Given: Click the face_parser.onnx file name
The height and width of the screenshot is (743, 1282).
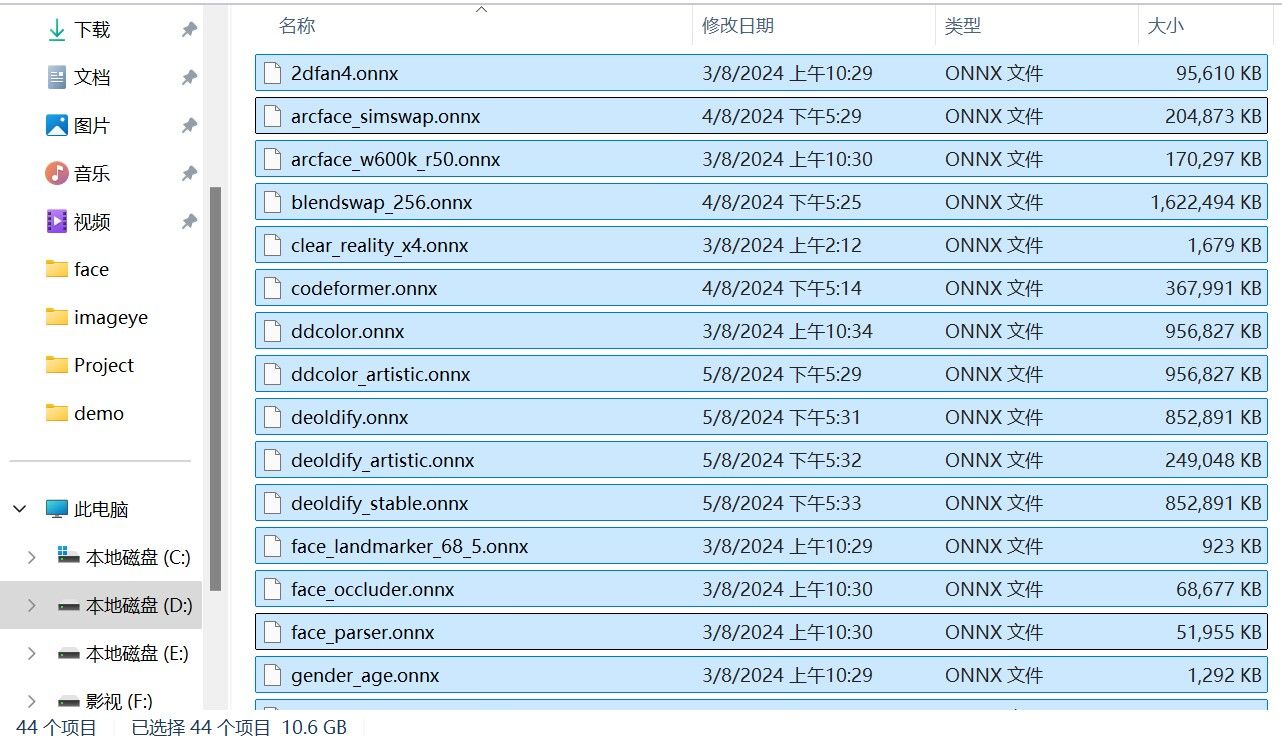Looking at the screenshot, I should 363,632.
